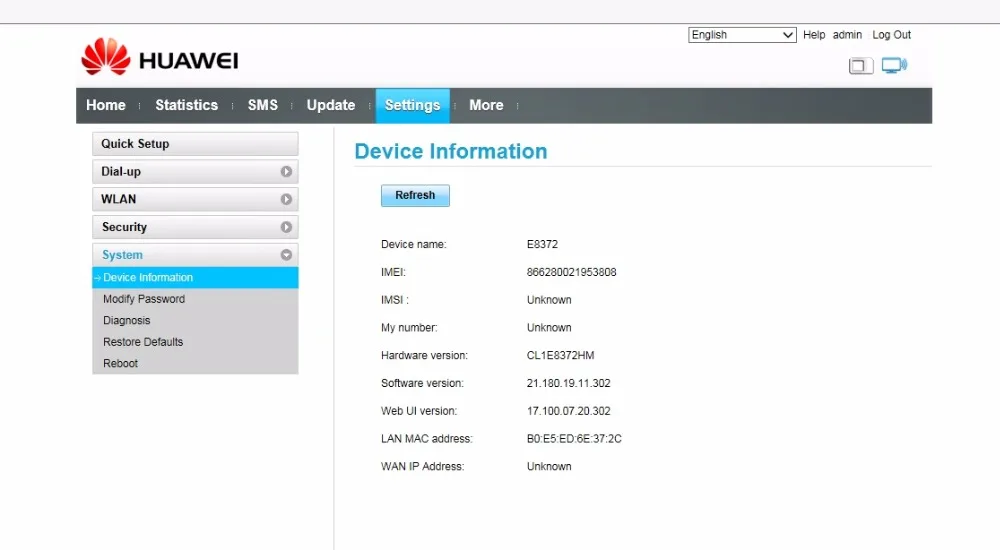Expand the Security arrow icon
This screenshot has width=1000, height=550.
pos(286,227)
